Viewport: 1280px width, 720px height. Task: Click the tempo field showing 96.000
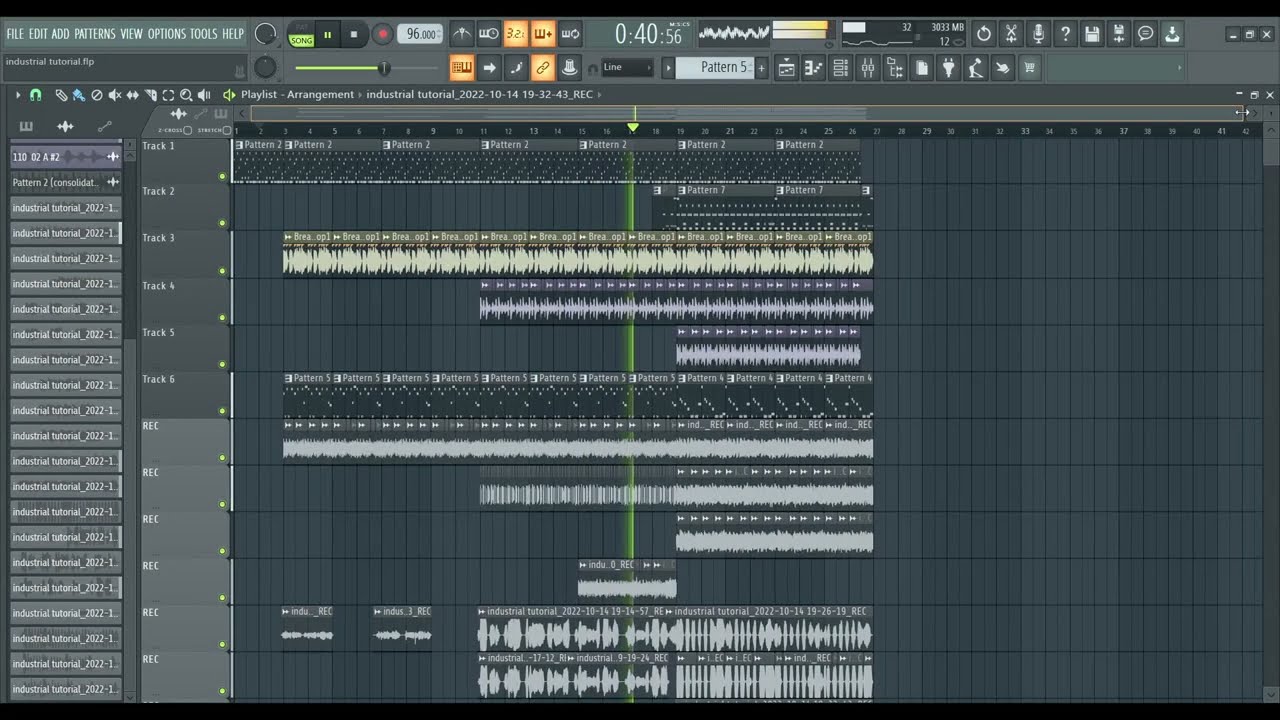pos(420,35)
